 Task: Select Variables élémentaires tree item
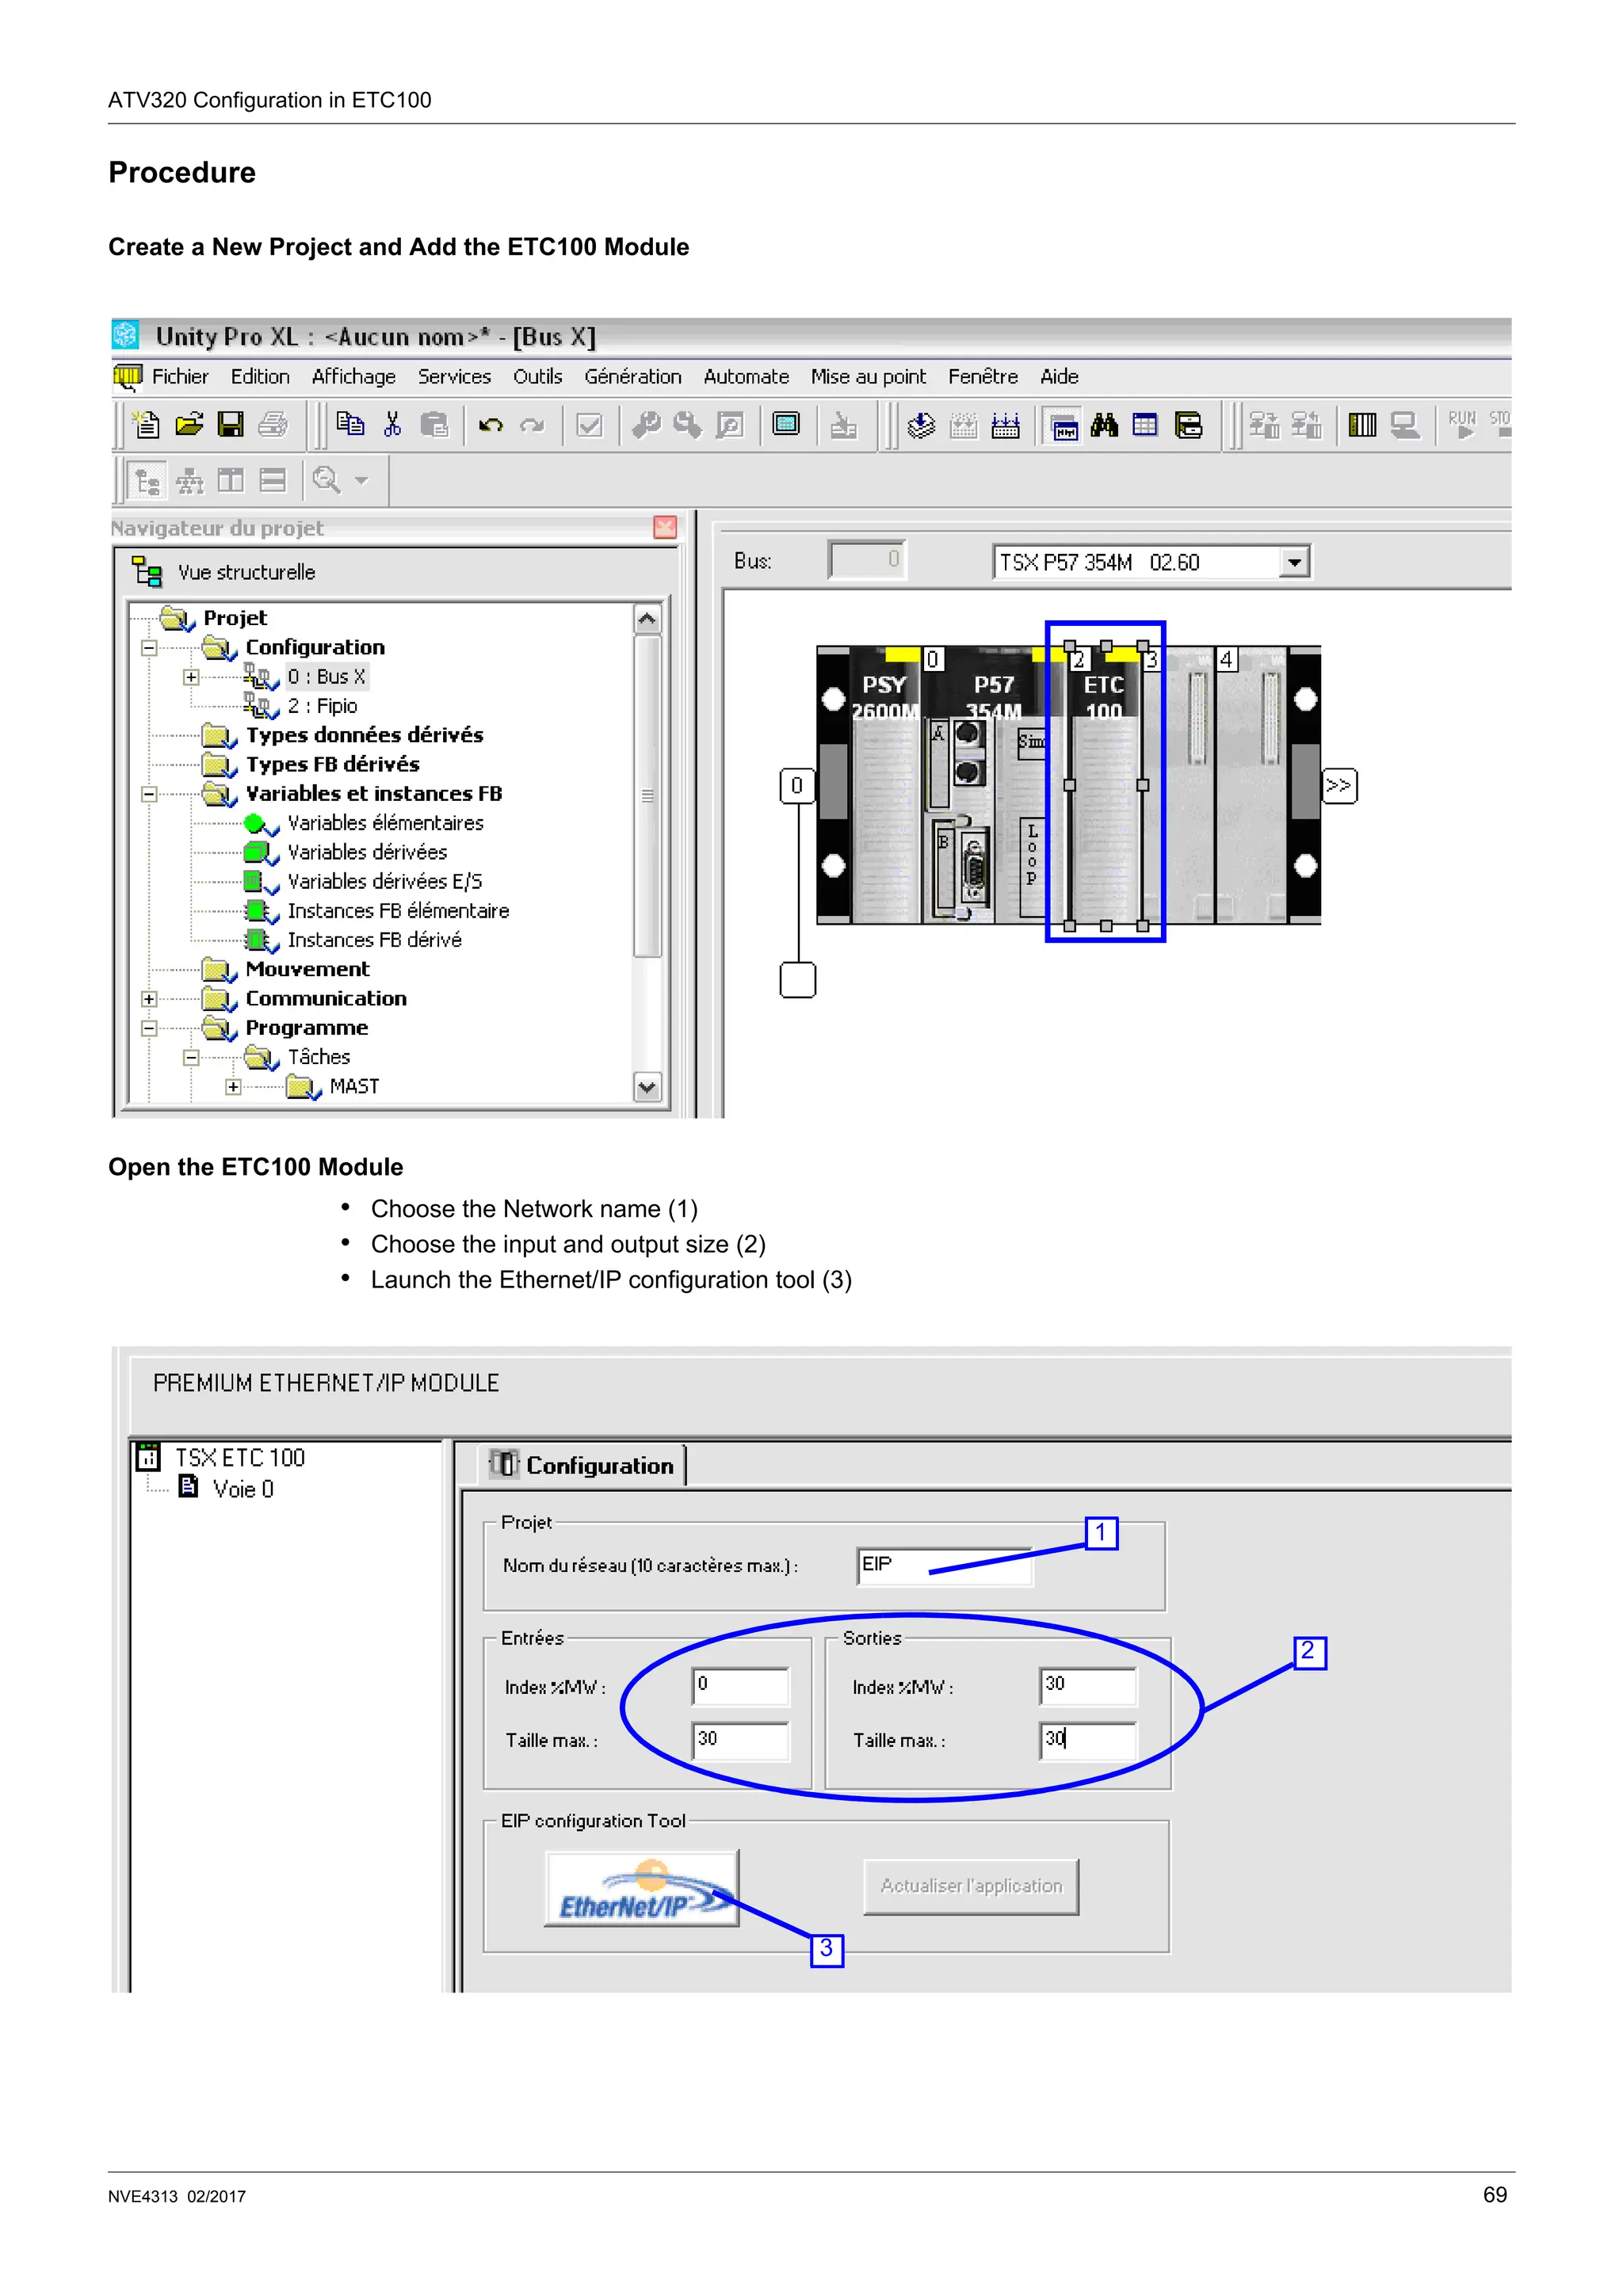pyautogui.click(x=385, y=823)
